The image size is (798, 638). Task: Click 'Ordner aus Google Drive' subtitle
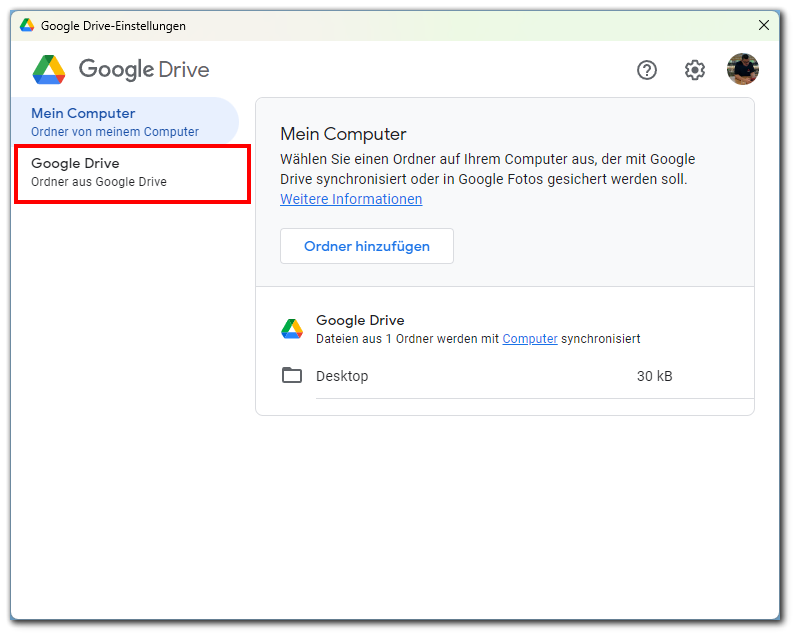[99, 182]
